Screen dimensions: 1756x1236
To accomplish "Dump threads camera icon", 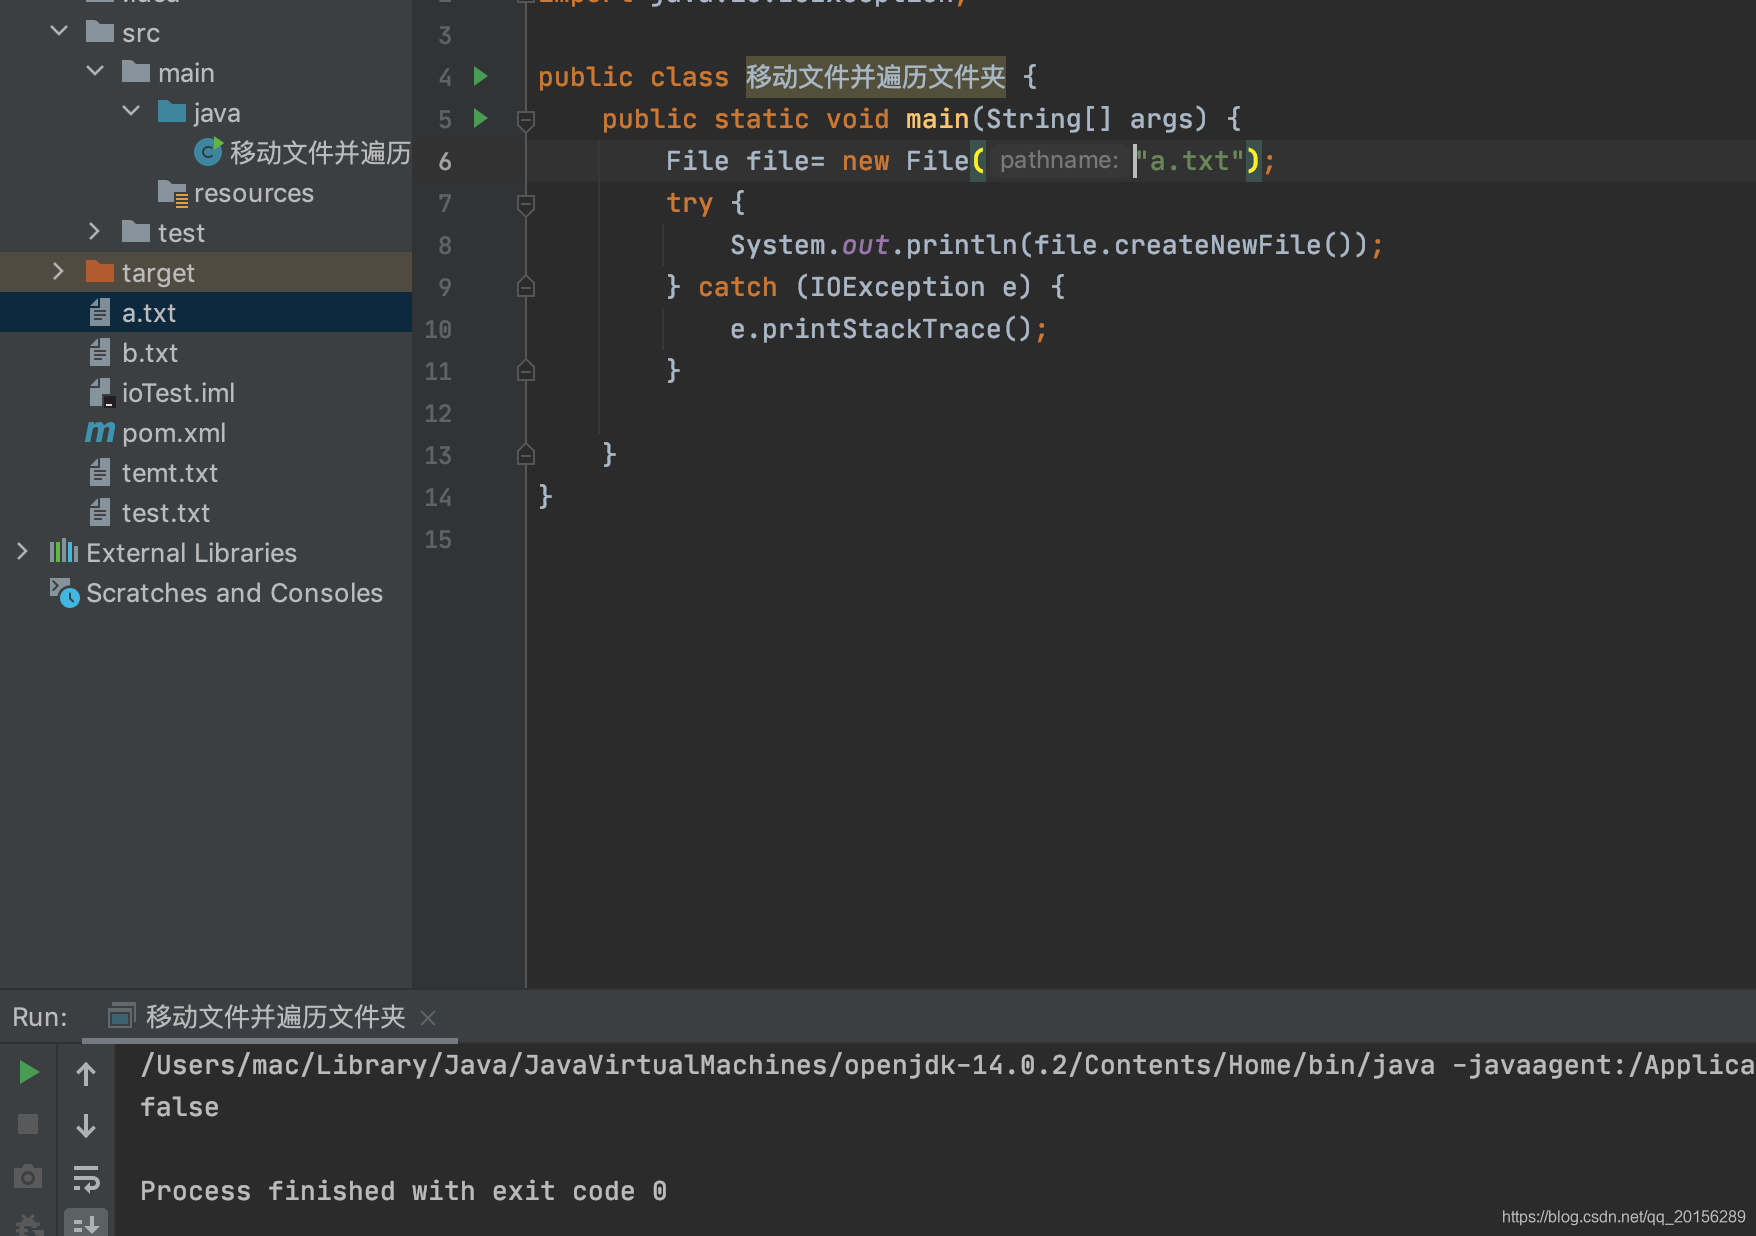I will [x=28, y=1177].
